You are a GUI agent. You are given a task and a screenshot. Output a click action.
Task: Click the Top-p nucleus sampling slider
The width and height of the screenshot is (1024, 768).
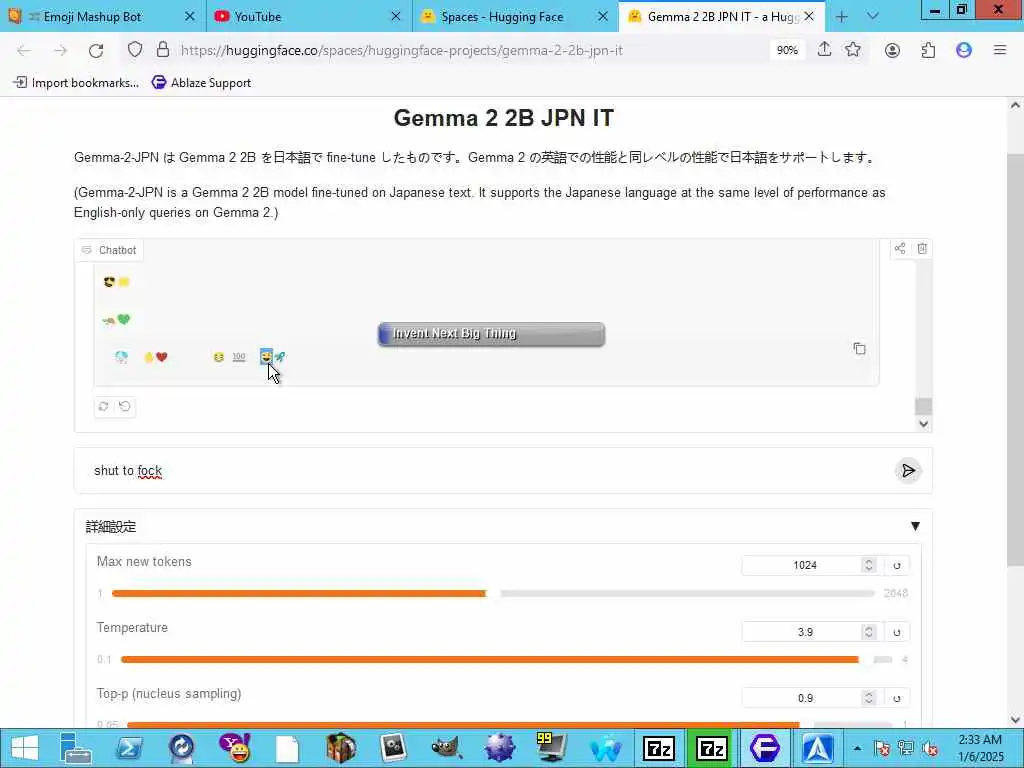pyautogui.click(x=509, y=724)
